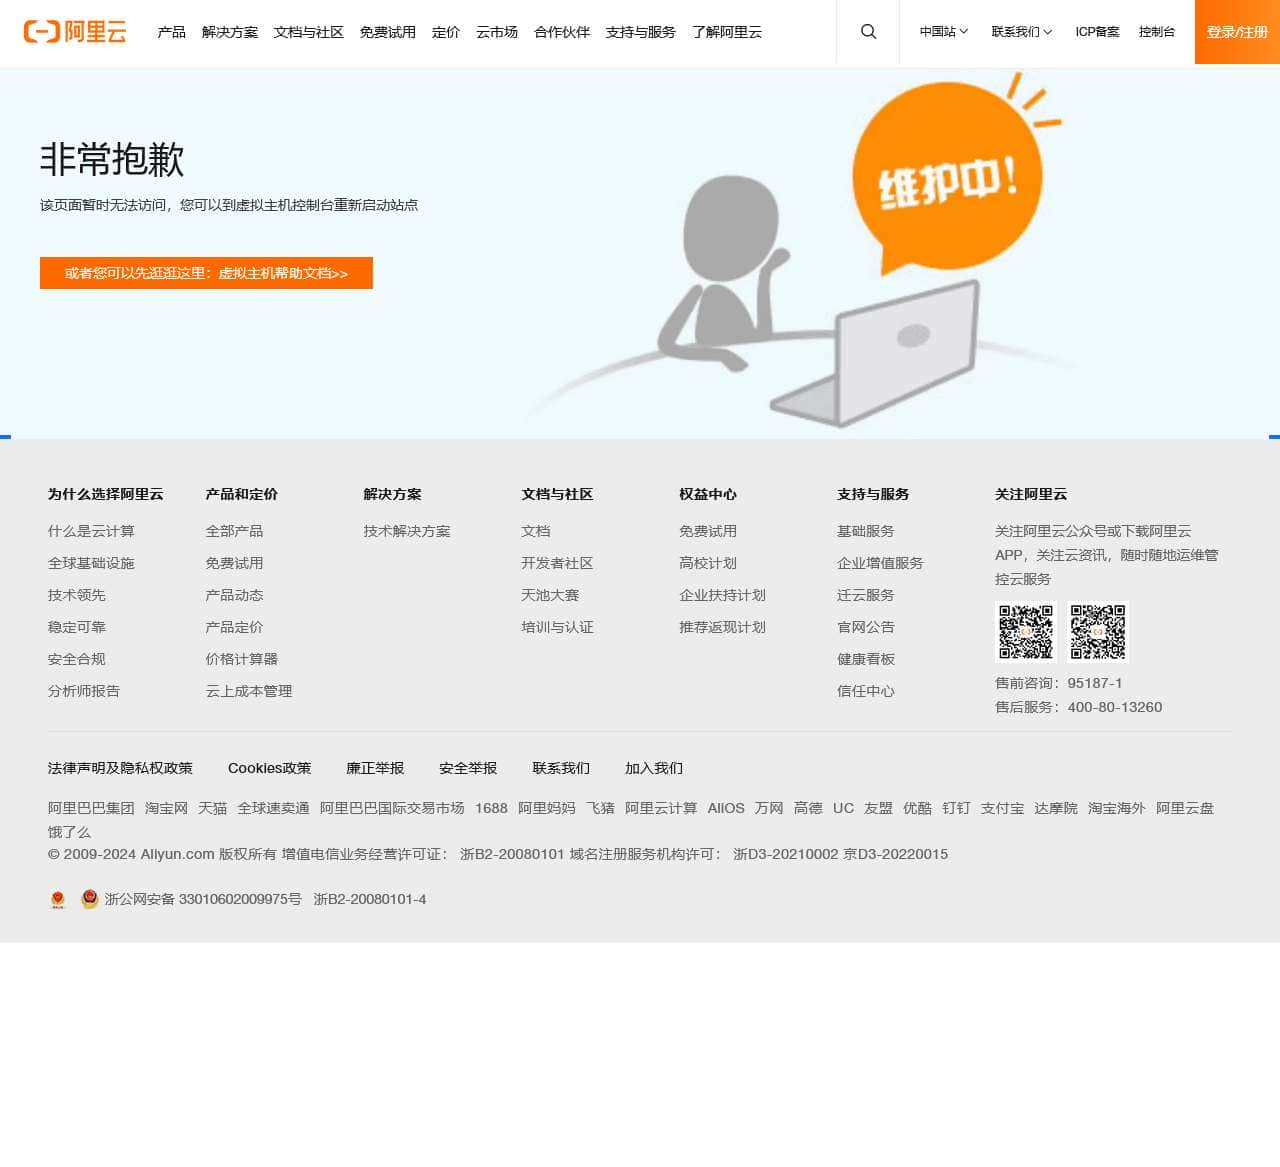Open the 文档与社区 nav menu
This screenshot has width=1280, height=1167.
(309, 32)
